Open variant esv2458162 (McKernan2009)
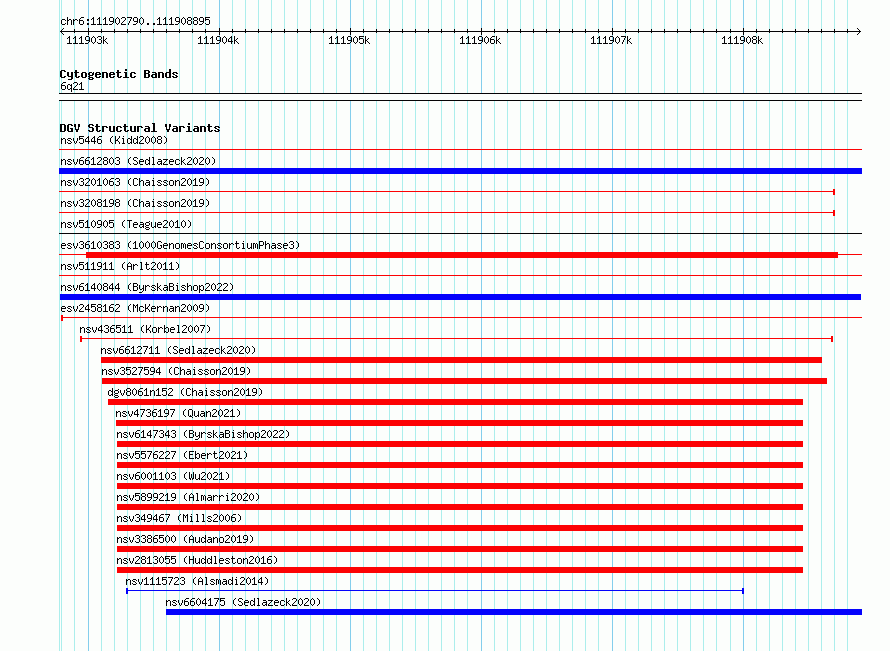Screen dimensions: 890x651 (135, 308)
